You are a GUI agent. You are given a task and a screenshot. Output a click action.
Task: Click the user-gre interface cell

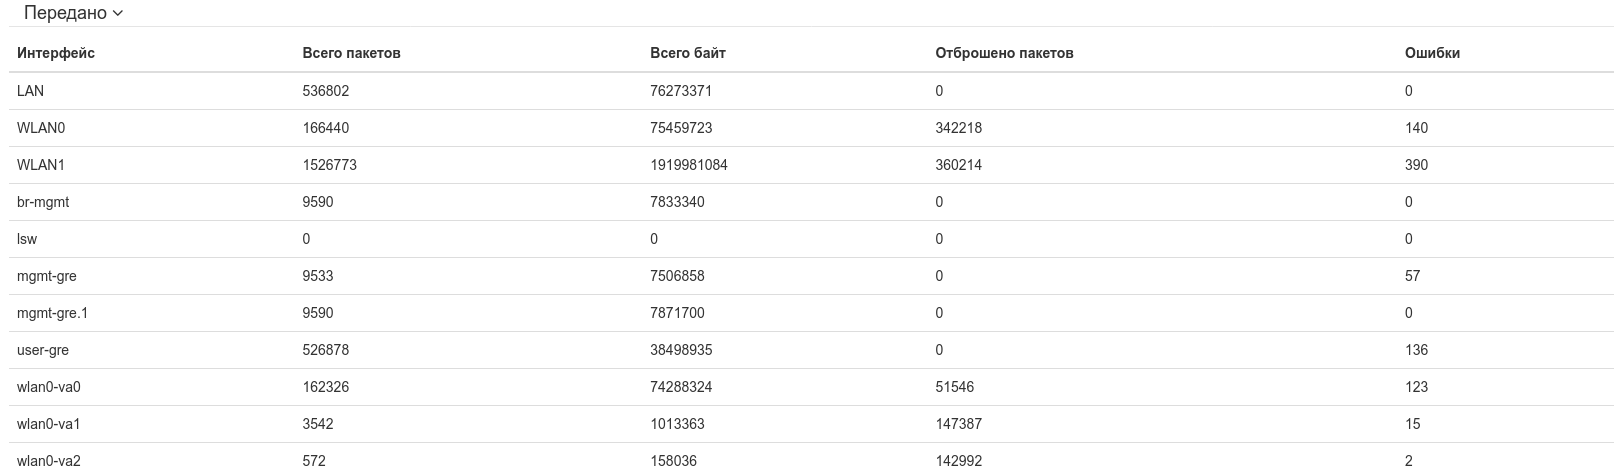click(43, 350)
